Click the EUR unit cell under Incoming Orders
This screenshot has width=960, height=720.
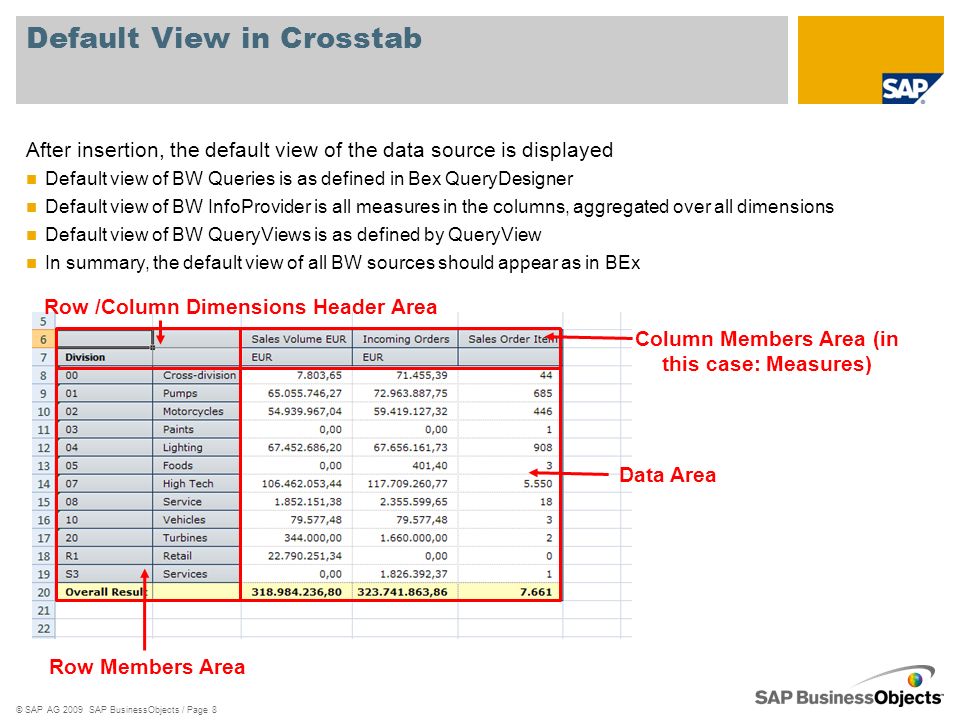[x=405, y=358]
